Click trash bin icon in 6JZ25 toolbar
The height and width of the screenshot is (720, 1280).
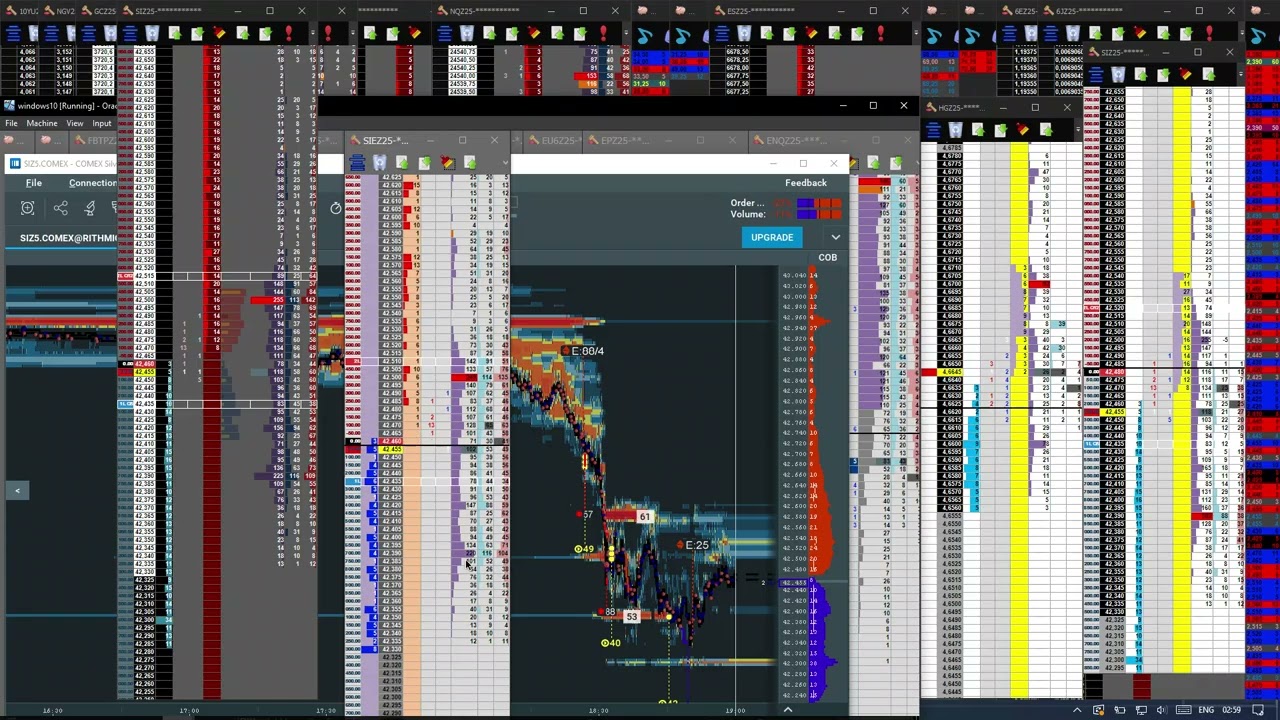[x=1072, y=33]
